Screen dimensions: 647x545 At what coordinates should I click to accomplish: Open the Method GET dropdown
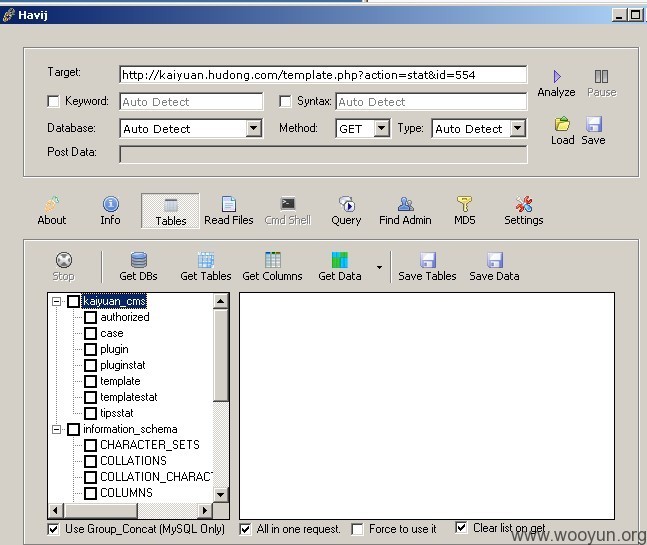(x=382, y=128)
